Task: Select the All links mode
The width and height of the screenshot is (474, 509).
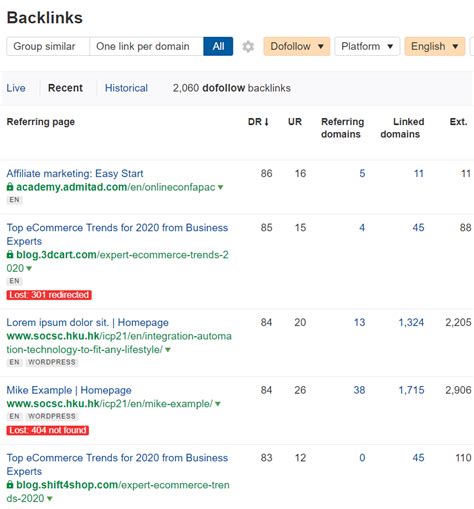Action: coord(218,46)
